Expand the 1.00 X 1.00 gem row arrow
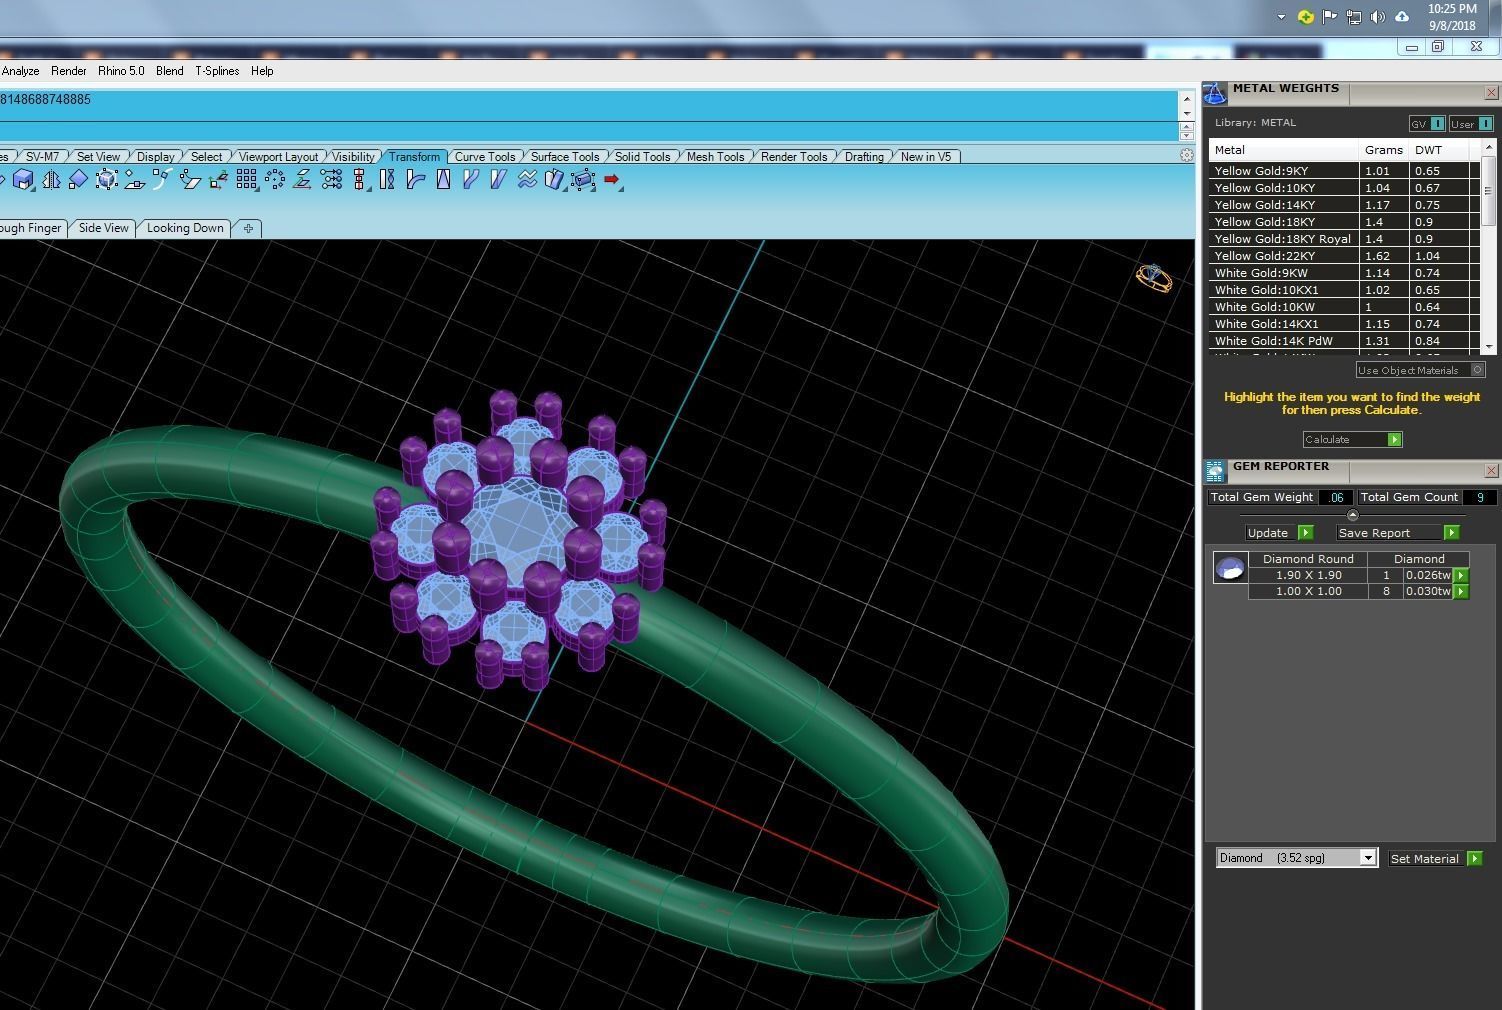This screenshot has width=1502, height=1010. pyautogui.click(x=1461, y=591)
